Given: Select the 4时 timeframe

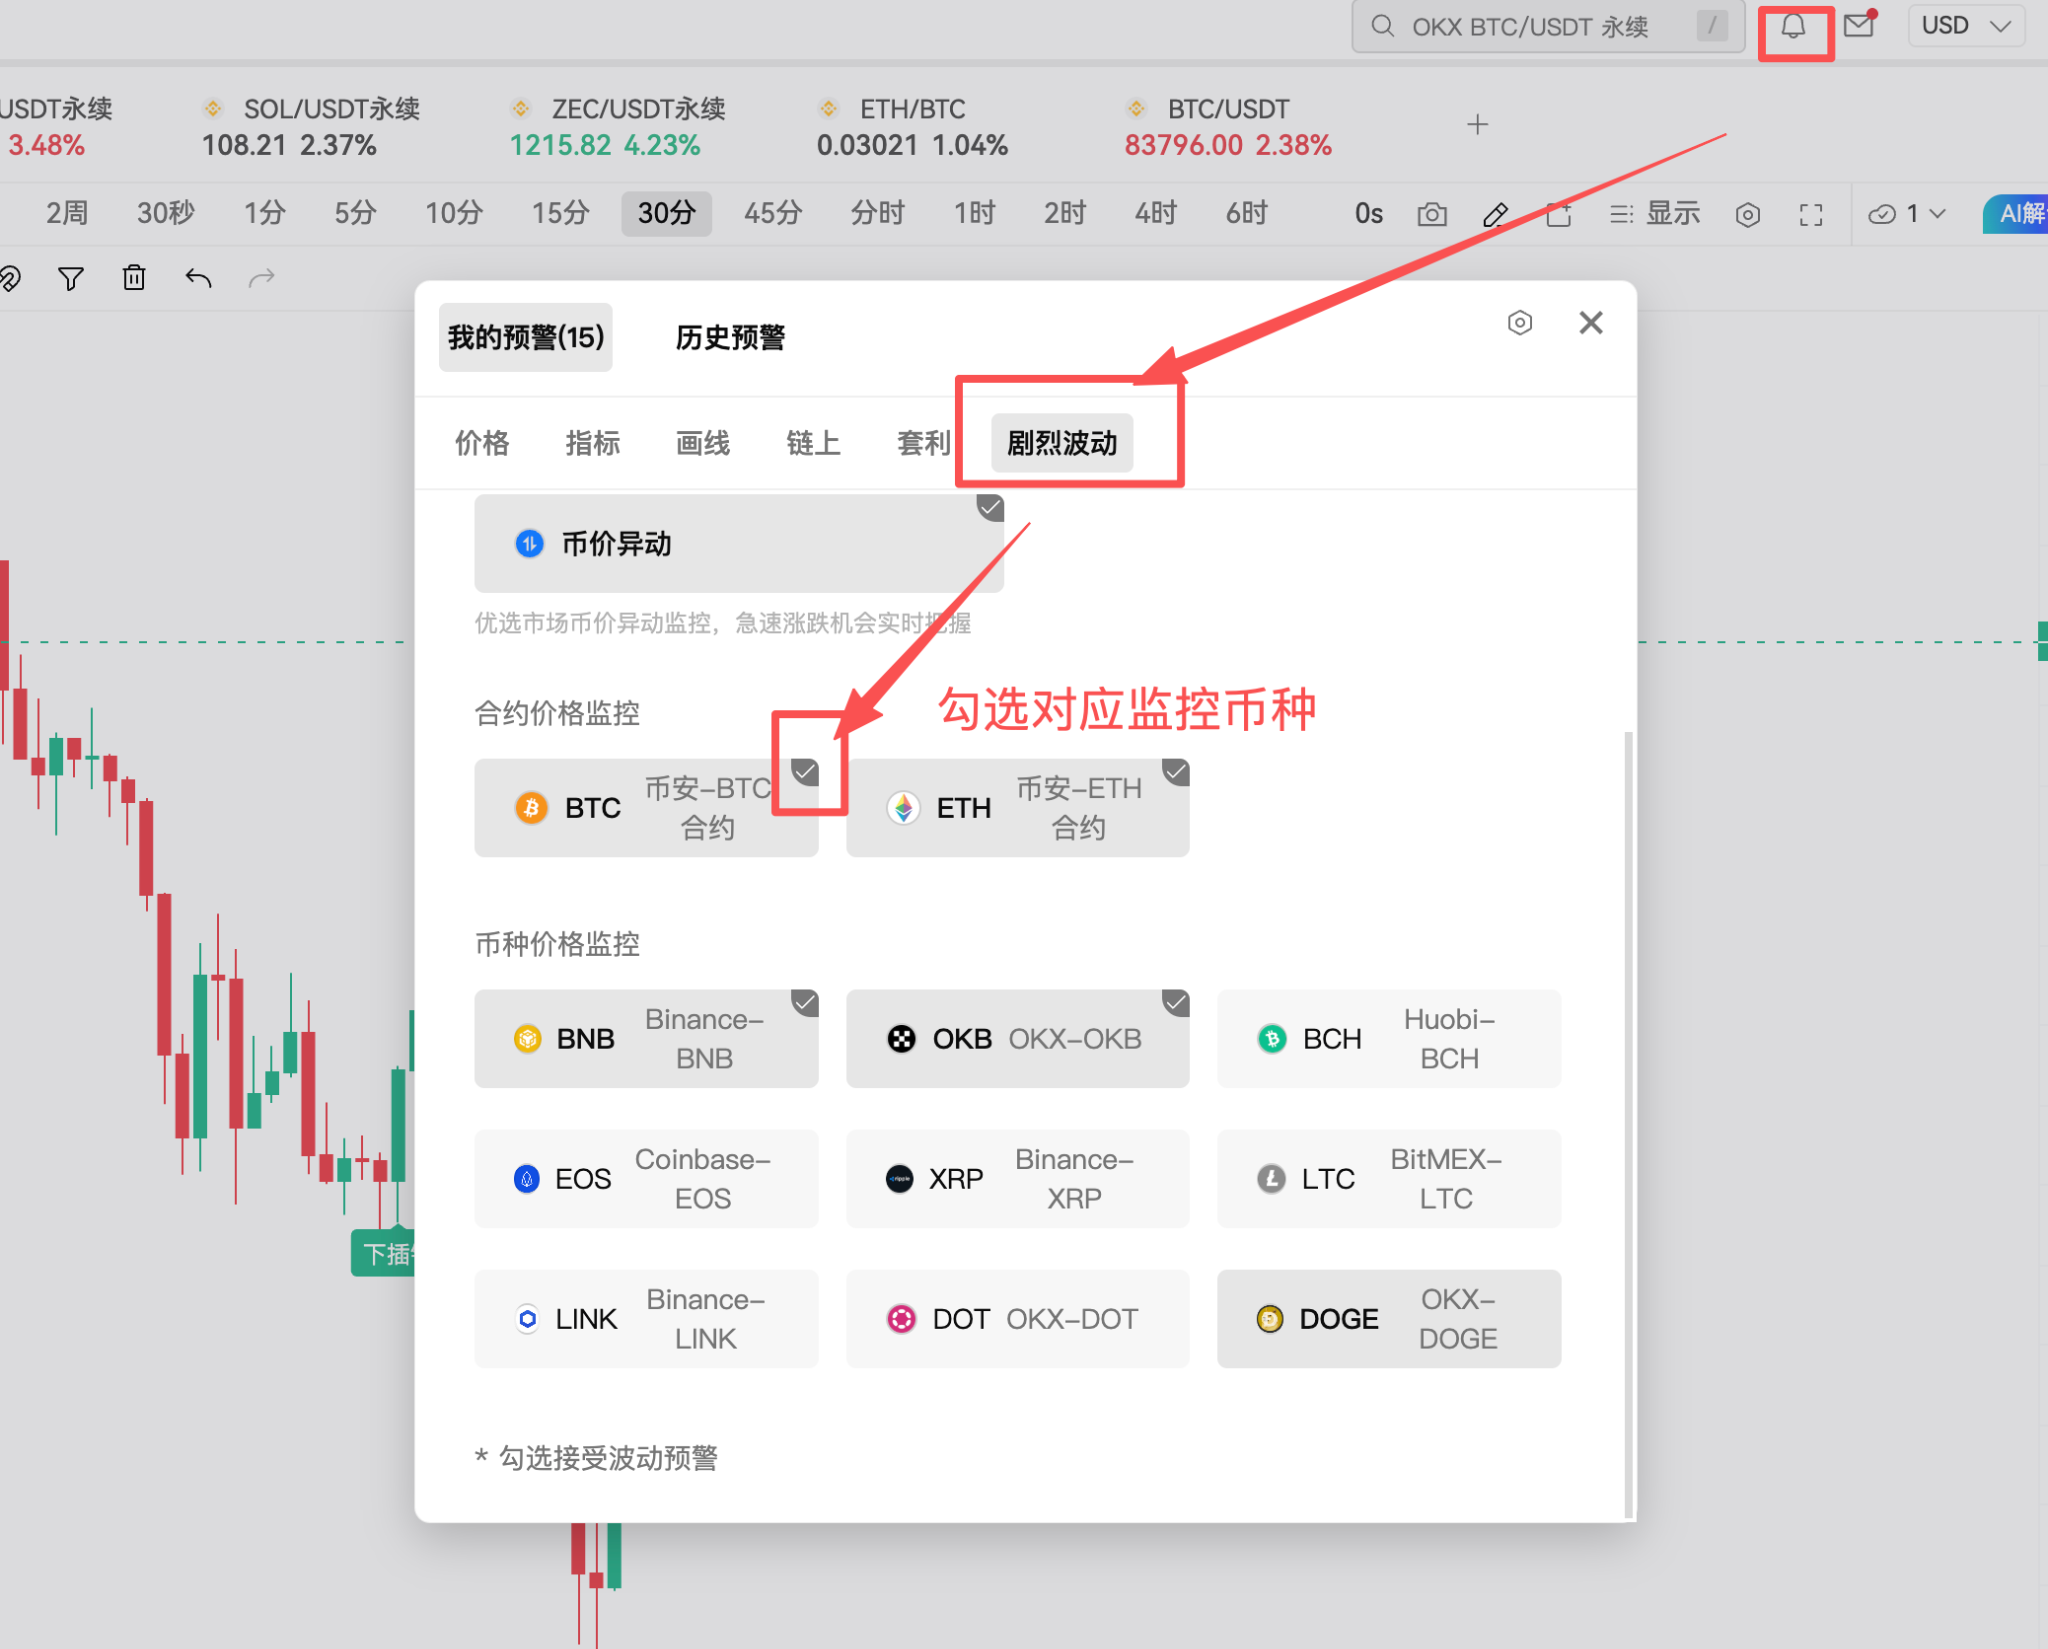Looking at the screenshot, I should click(x=1156, y=214).
